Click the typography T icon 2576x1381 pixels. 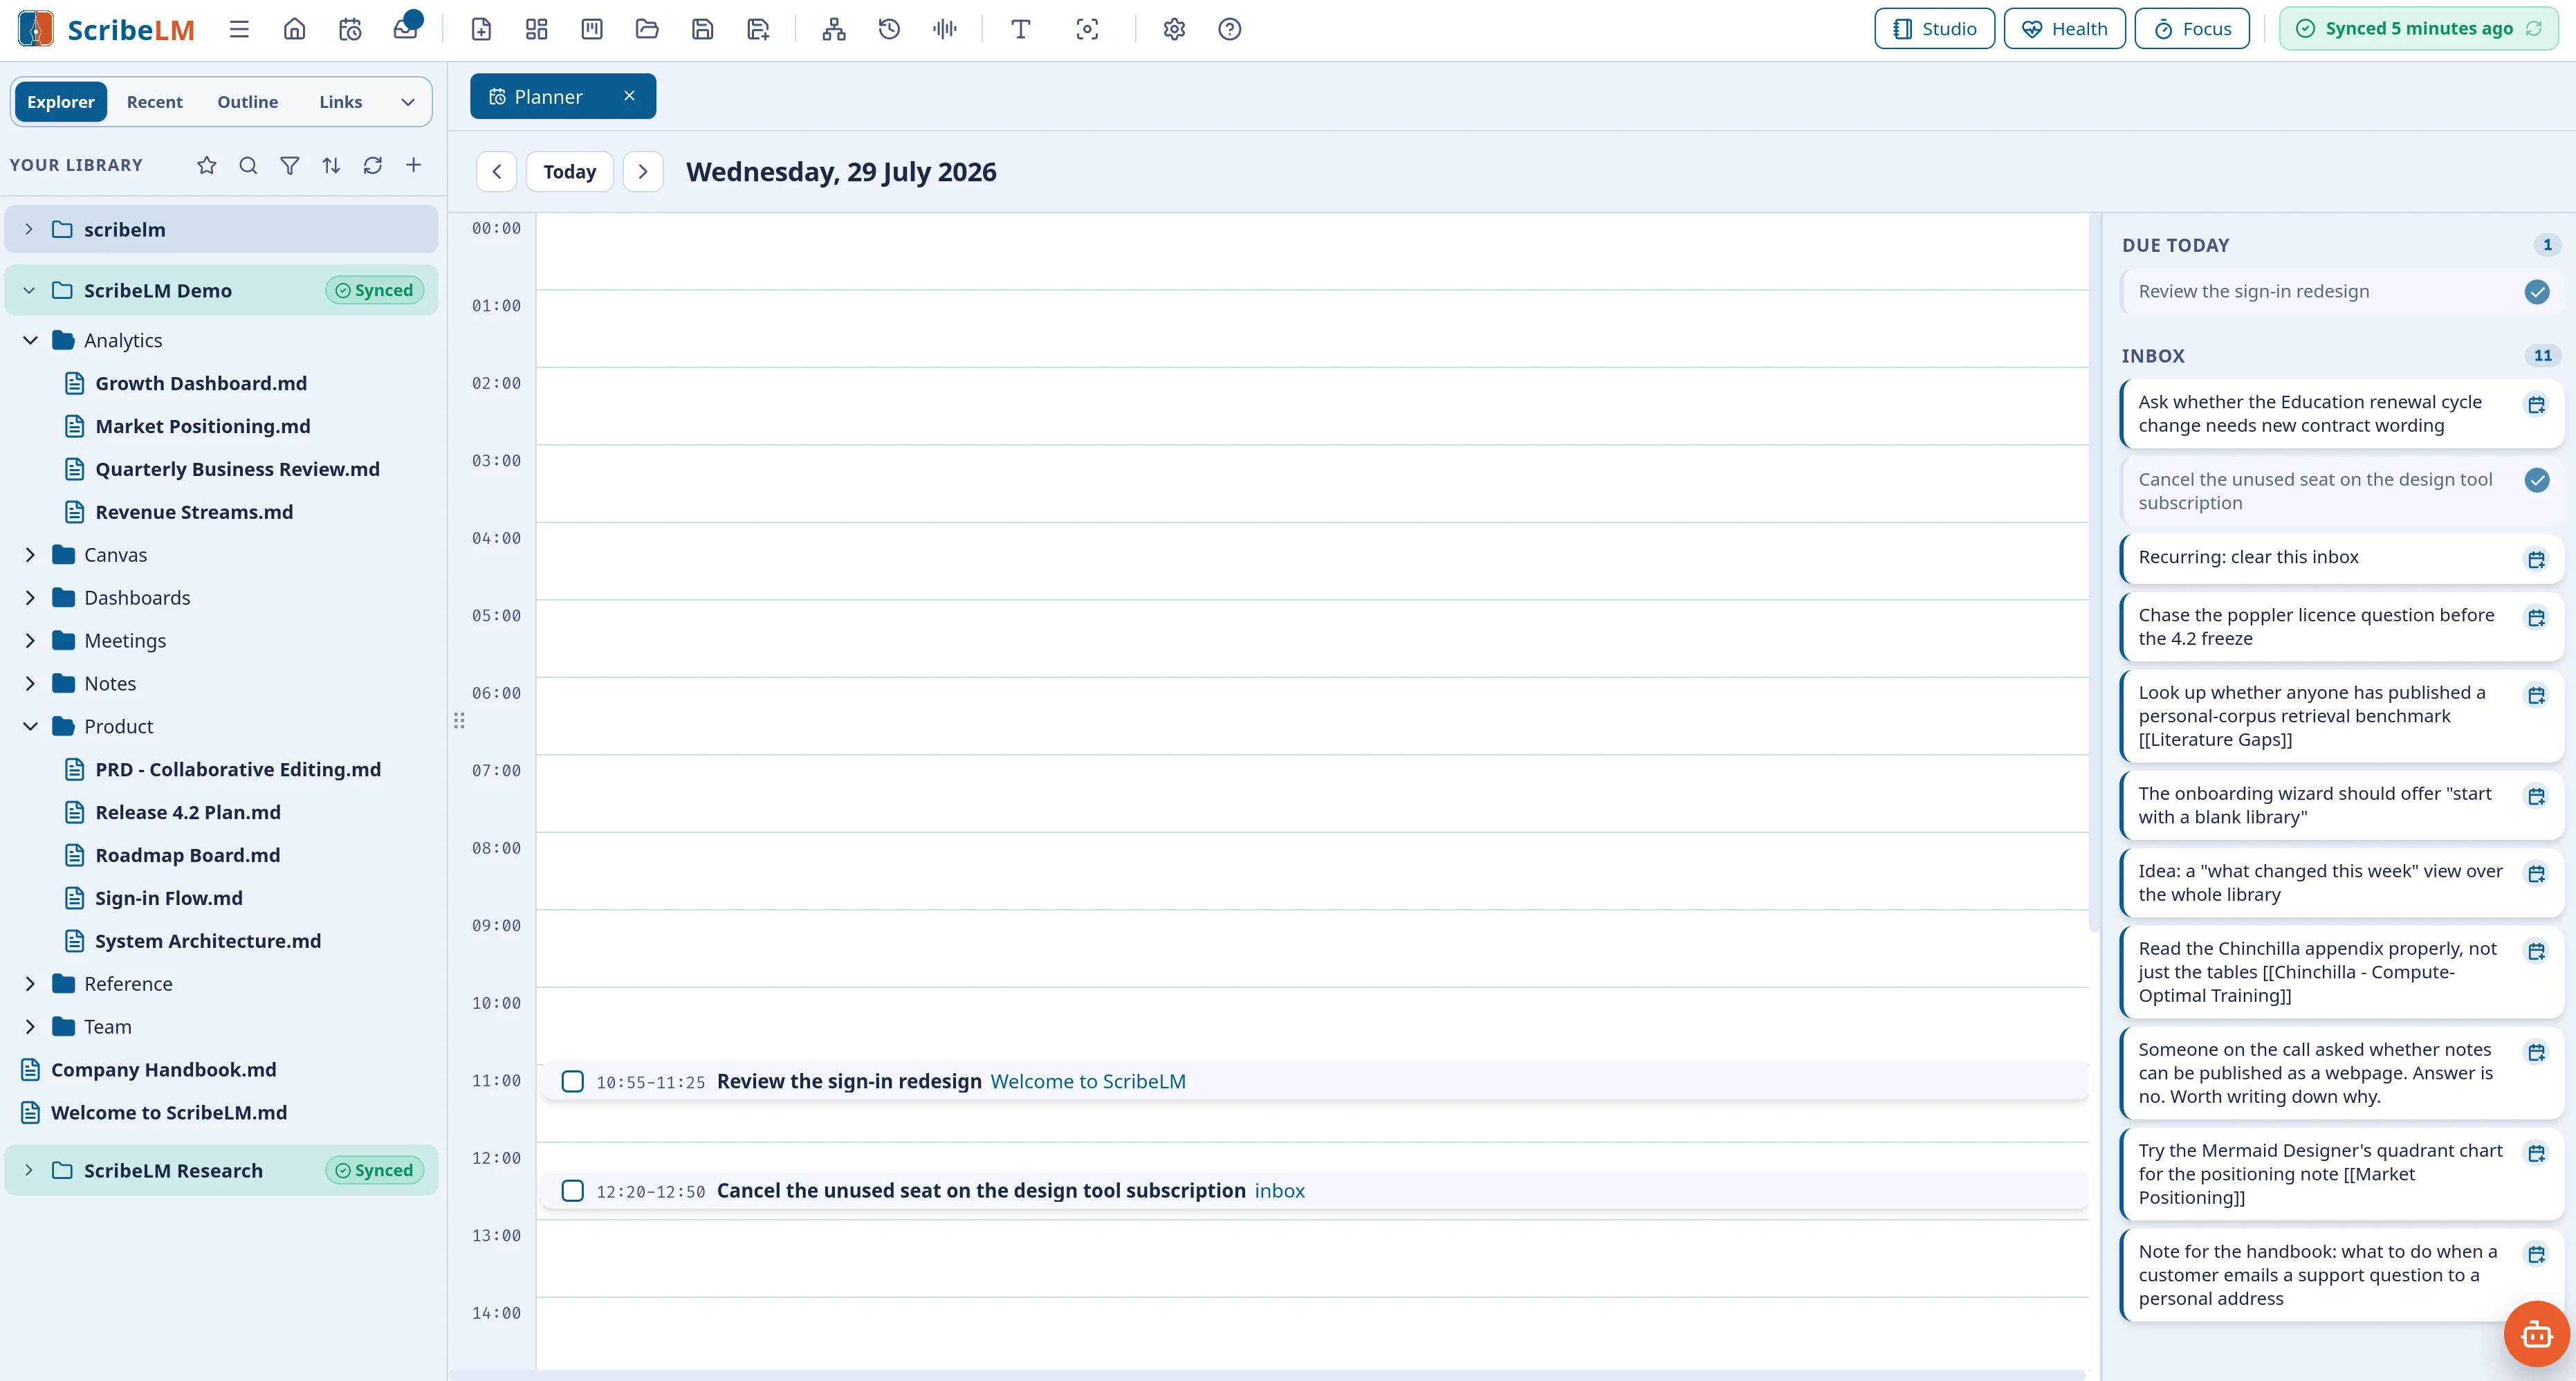coord(1021,29)
